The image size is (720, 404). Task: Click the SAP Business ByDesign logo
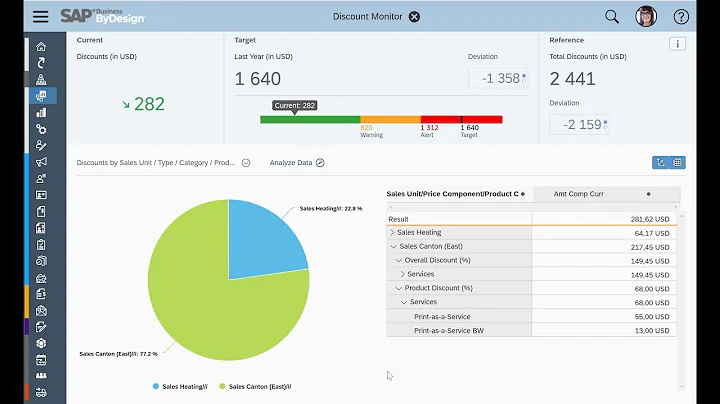(103, 16)
